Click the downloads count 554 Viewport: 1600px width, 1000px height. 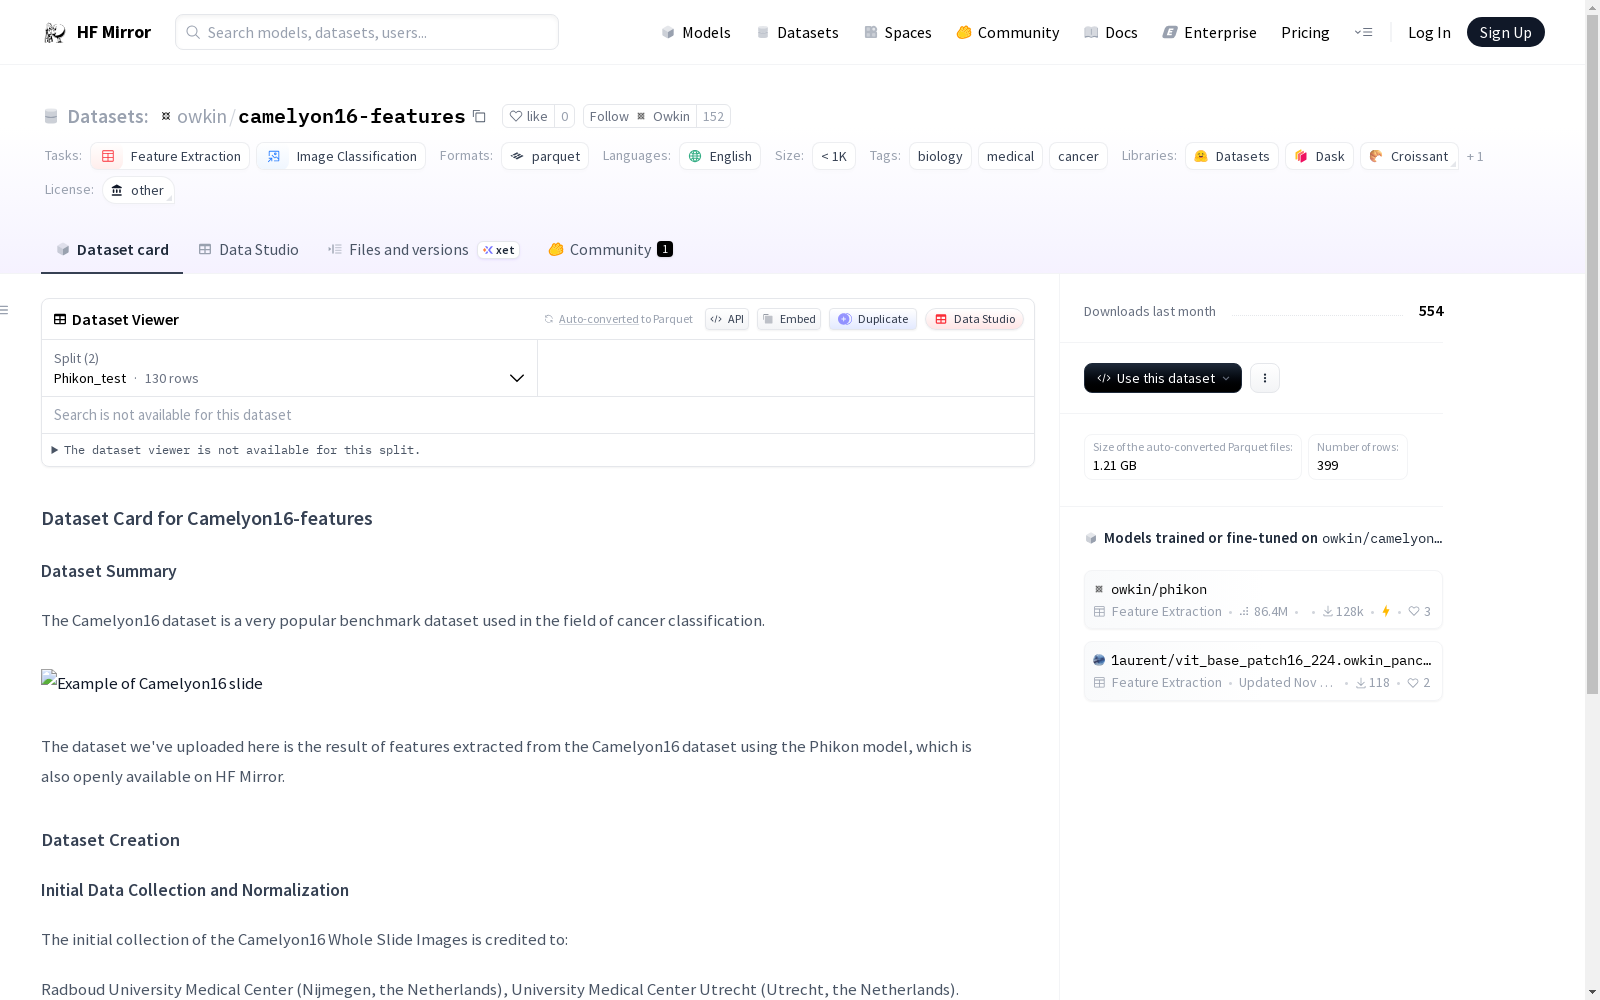(1431, 311)
